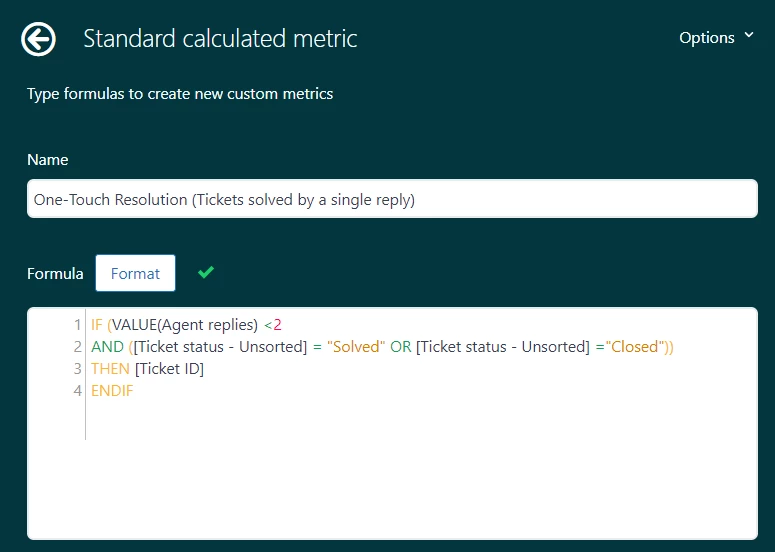The width and height of the screenshot is (775, 552).
Task: Click the "Solved" string in formula
Action: pos(356,347)
